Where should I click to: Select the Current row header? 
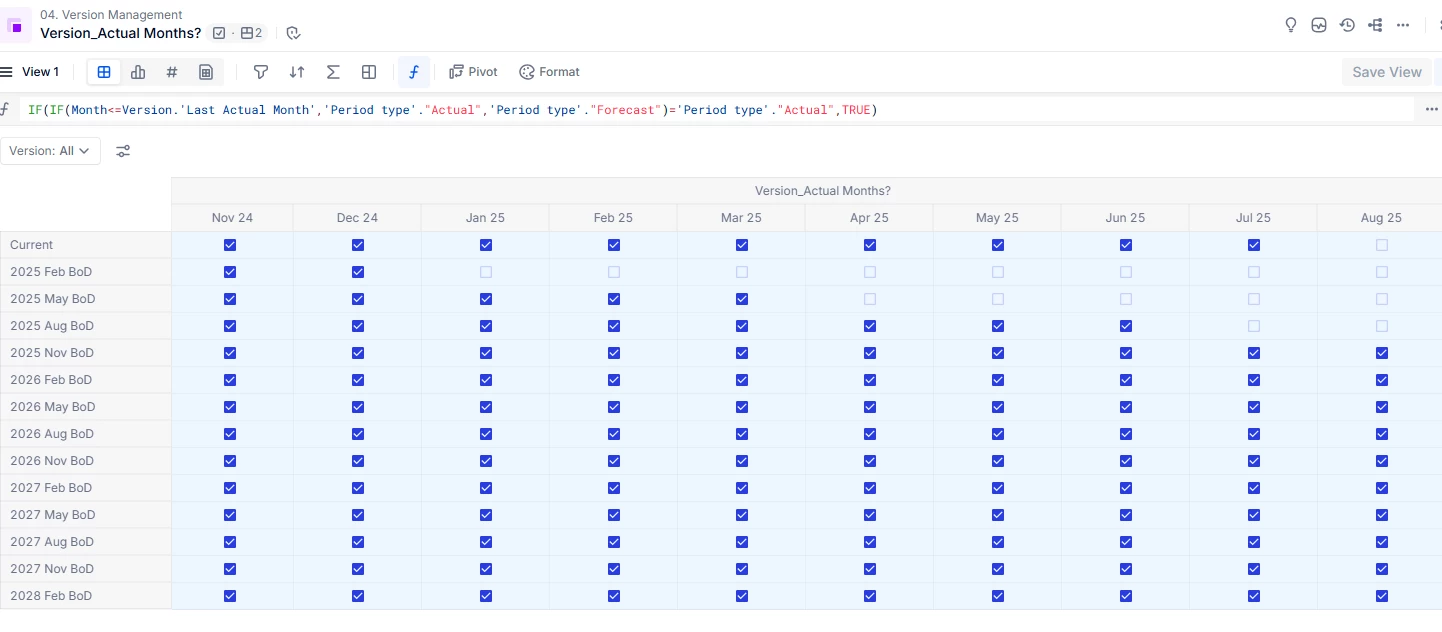click(86, 245)
